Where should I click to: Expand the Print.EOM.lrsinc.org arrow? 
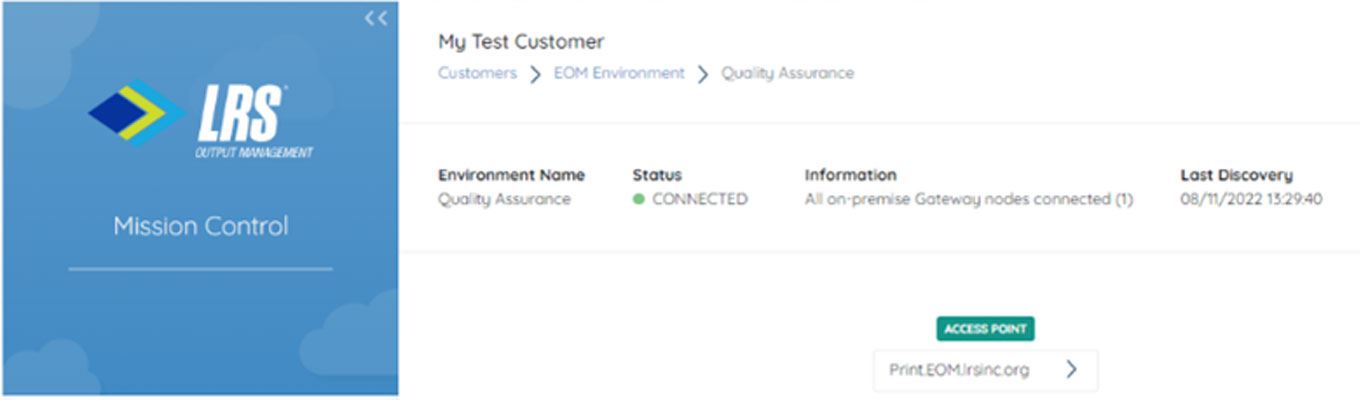pyautogui.click(x=1071, y=370)
